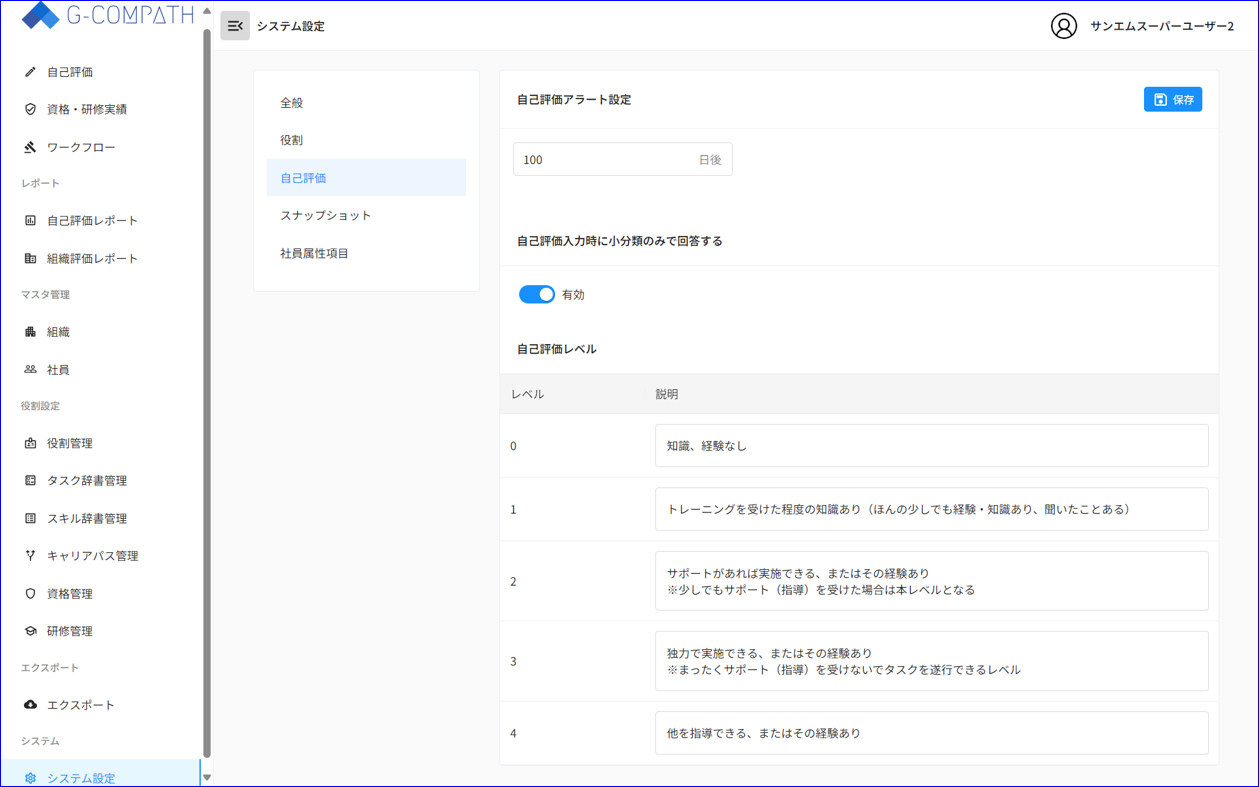Image resolution: width=1259 pixels, height=787 pixels.
Task: Edit the level 0 description 知識、経験なし
Action: click(x=931, y=446)
